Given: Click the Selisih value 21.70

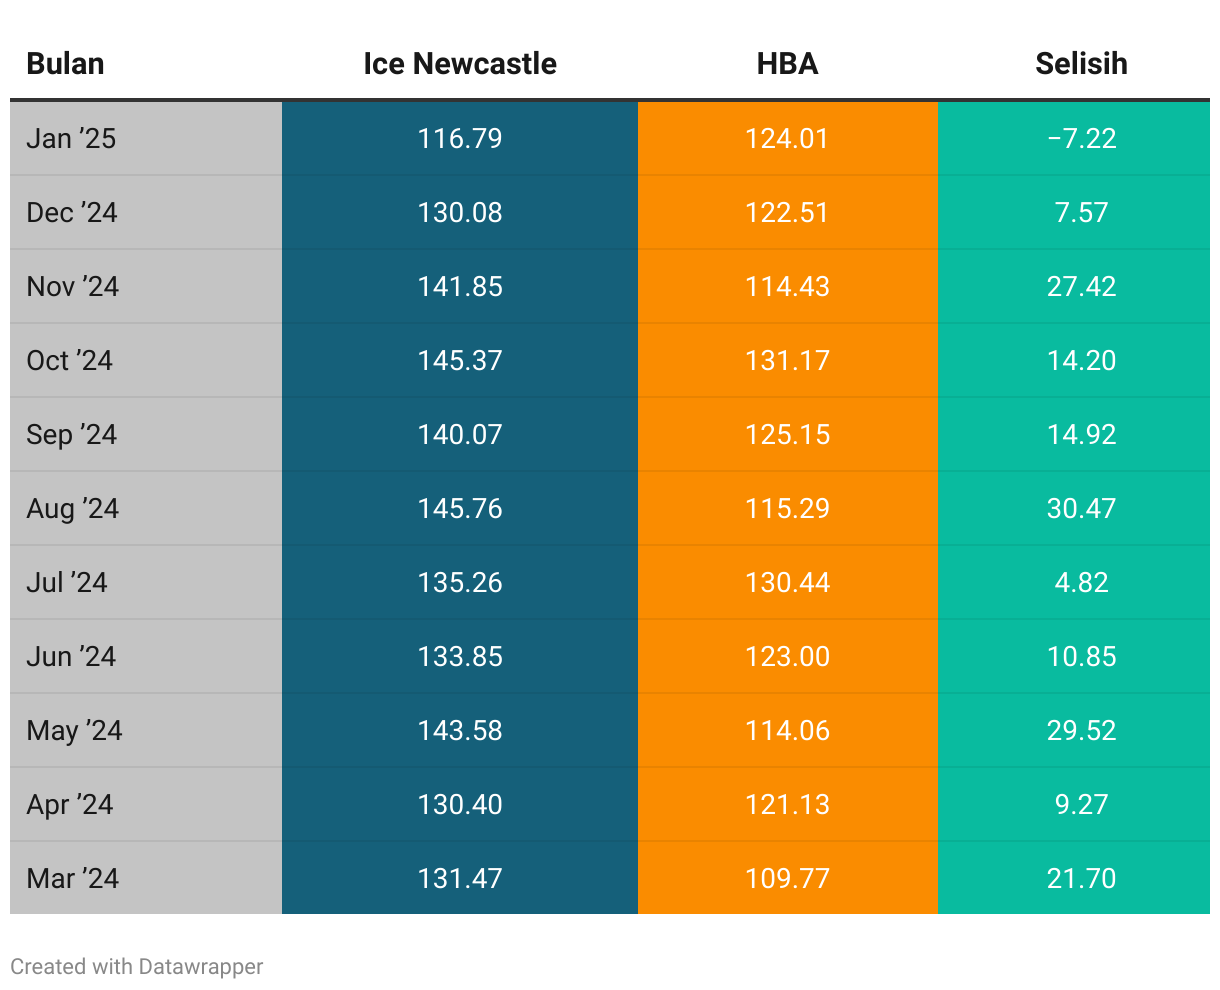Looking at the screenshot, I should point(1081,878).
